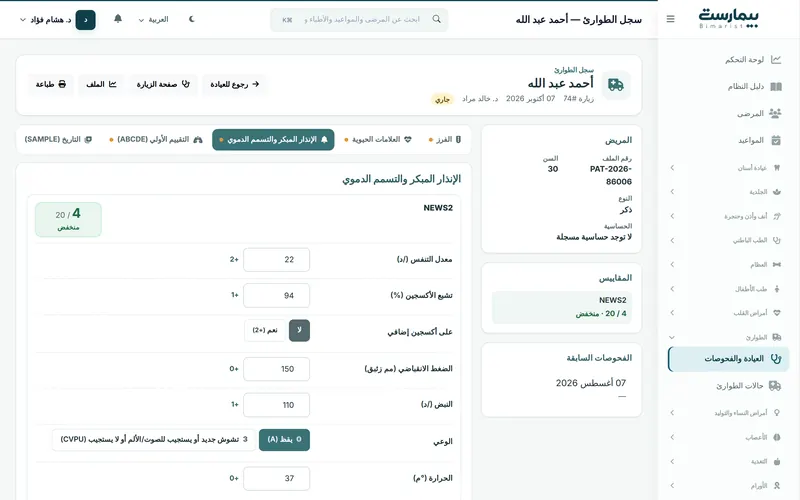This screenshot has width=800, height=500.
Task: Select consciousness CVPU new confusion option
Action: pos(154,439)
